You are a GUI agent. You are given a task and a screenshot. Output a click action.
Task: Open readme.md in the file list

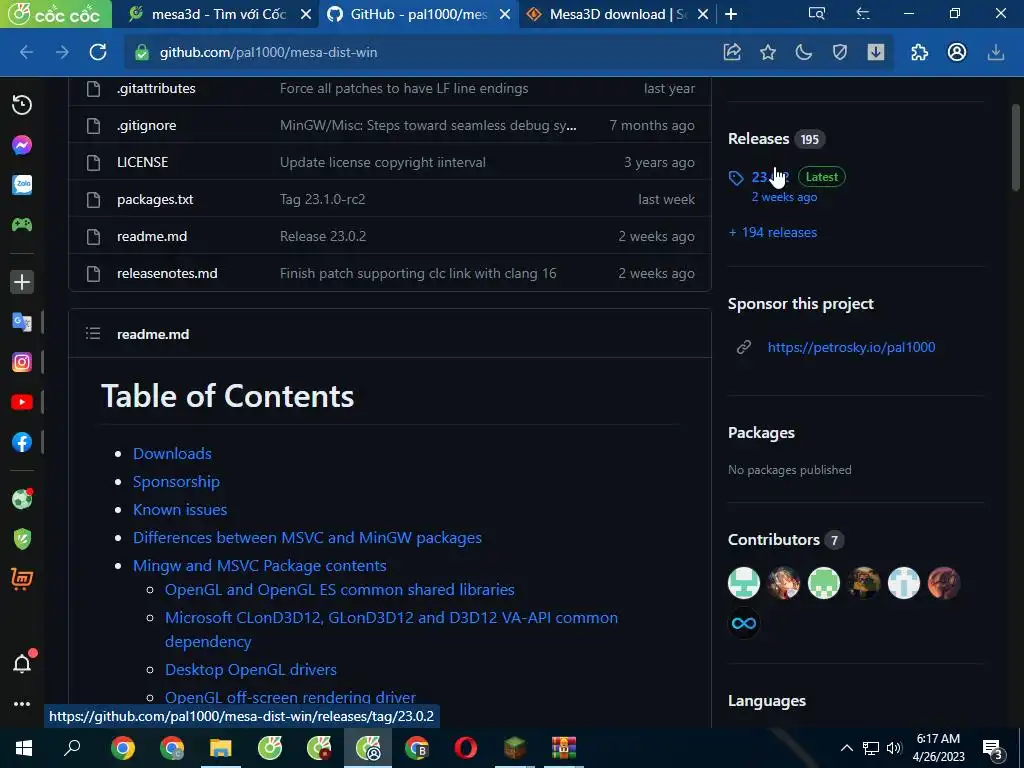coord(152,236)
